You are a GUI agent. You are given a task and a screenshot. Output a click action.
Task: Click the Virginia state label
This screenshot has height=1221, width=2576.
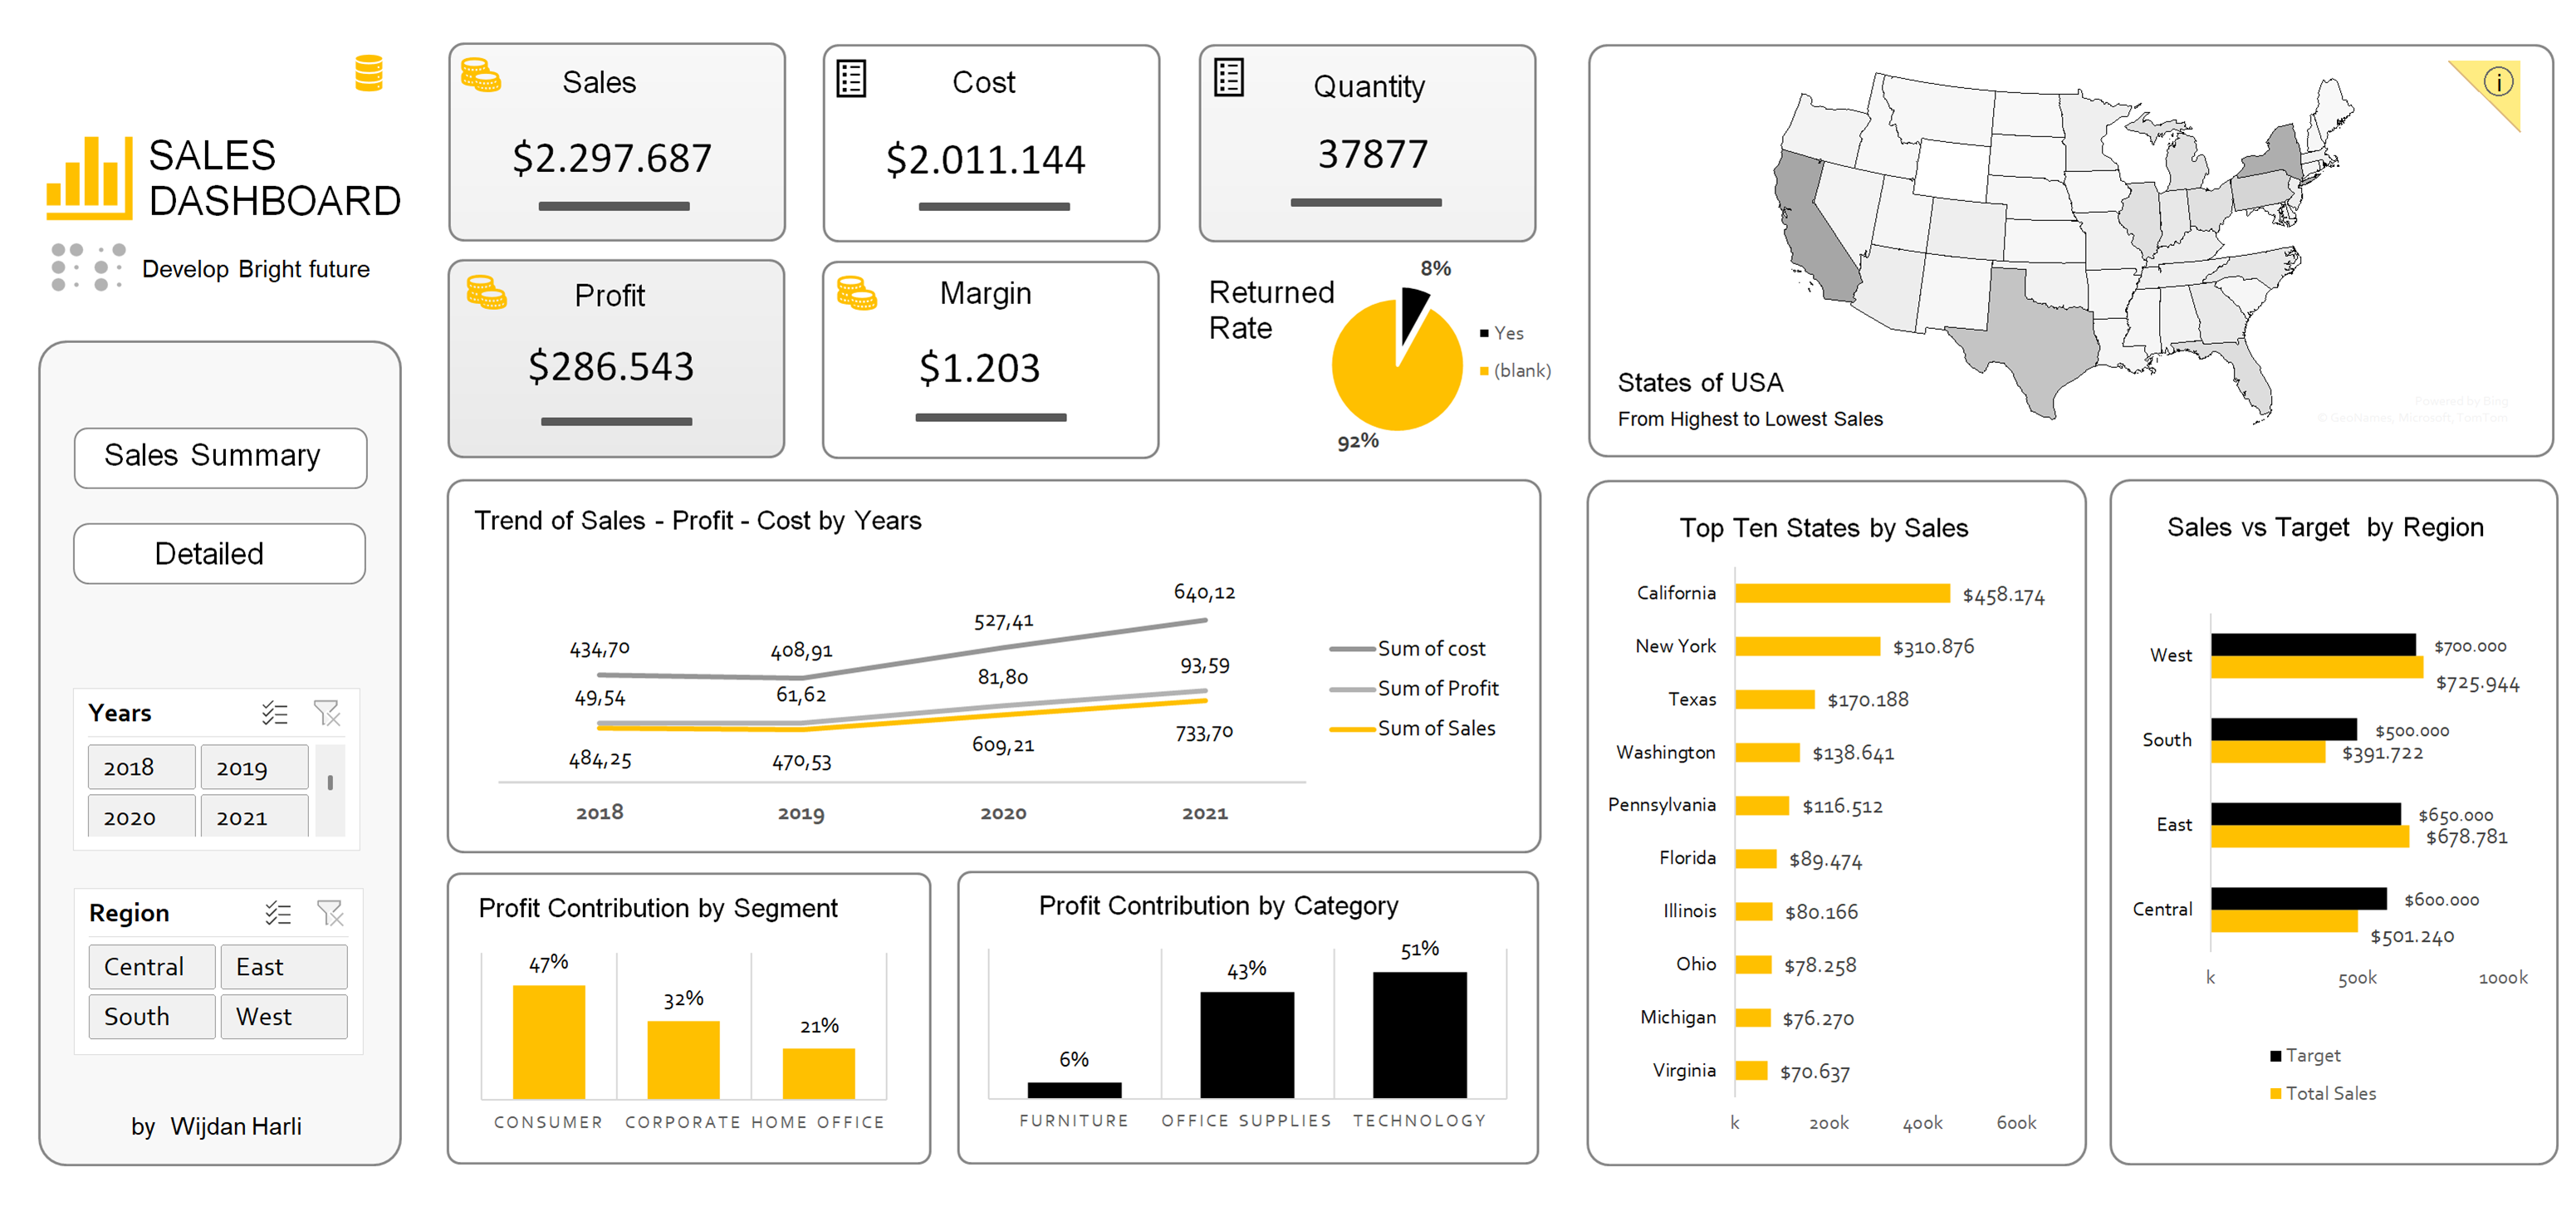click(1684, 1070)
